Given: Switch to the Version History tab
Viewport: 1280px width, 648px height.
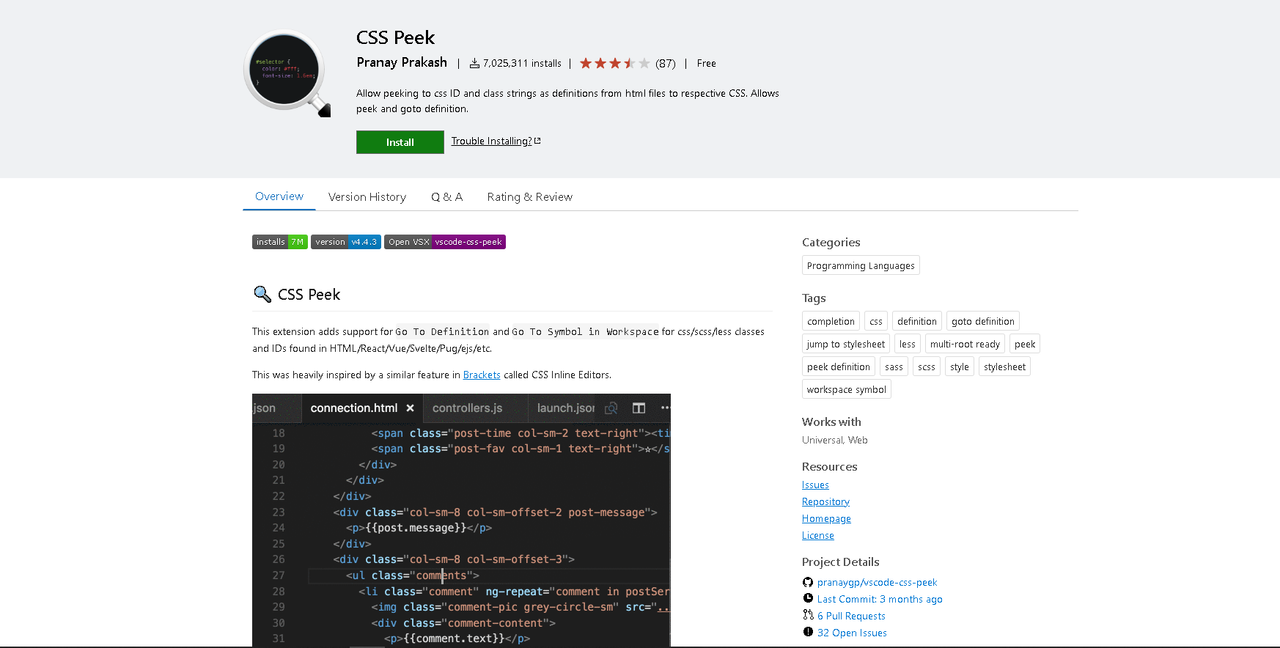Looking at the screenshot, I should pyautogui.click(x=367, y=197).
